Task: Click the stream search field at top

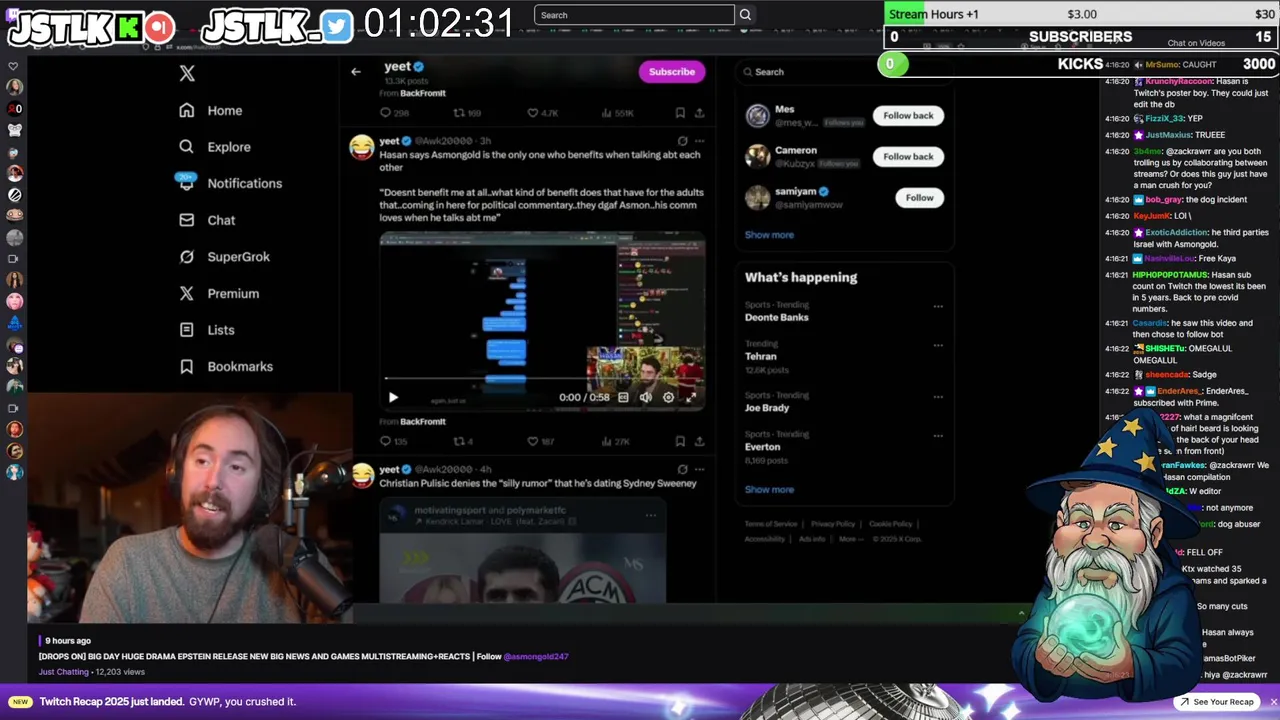Action: [x=634, y=15]
